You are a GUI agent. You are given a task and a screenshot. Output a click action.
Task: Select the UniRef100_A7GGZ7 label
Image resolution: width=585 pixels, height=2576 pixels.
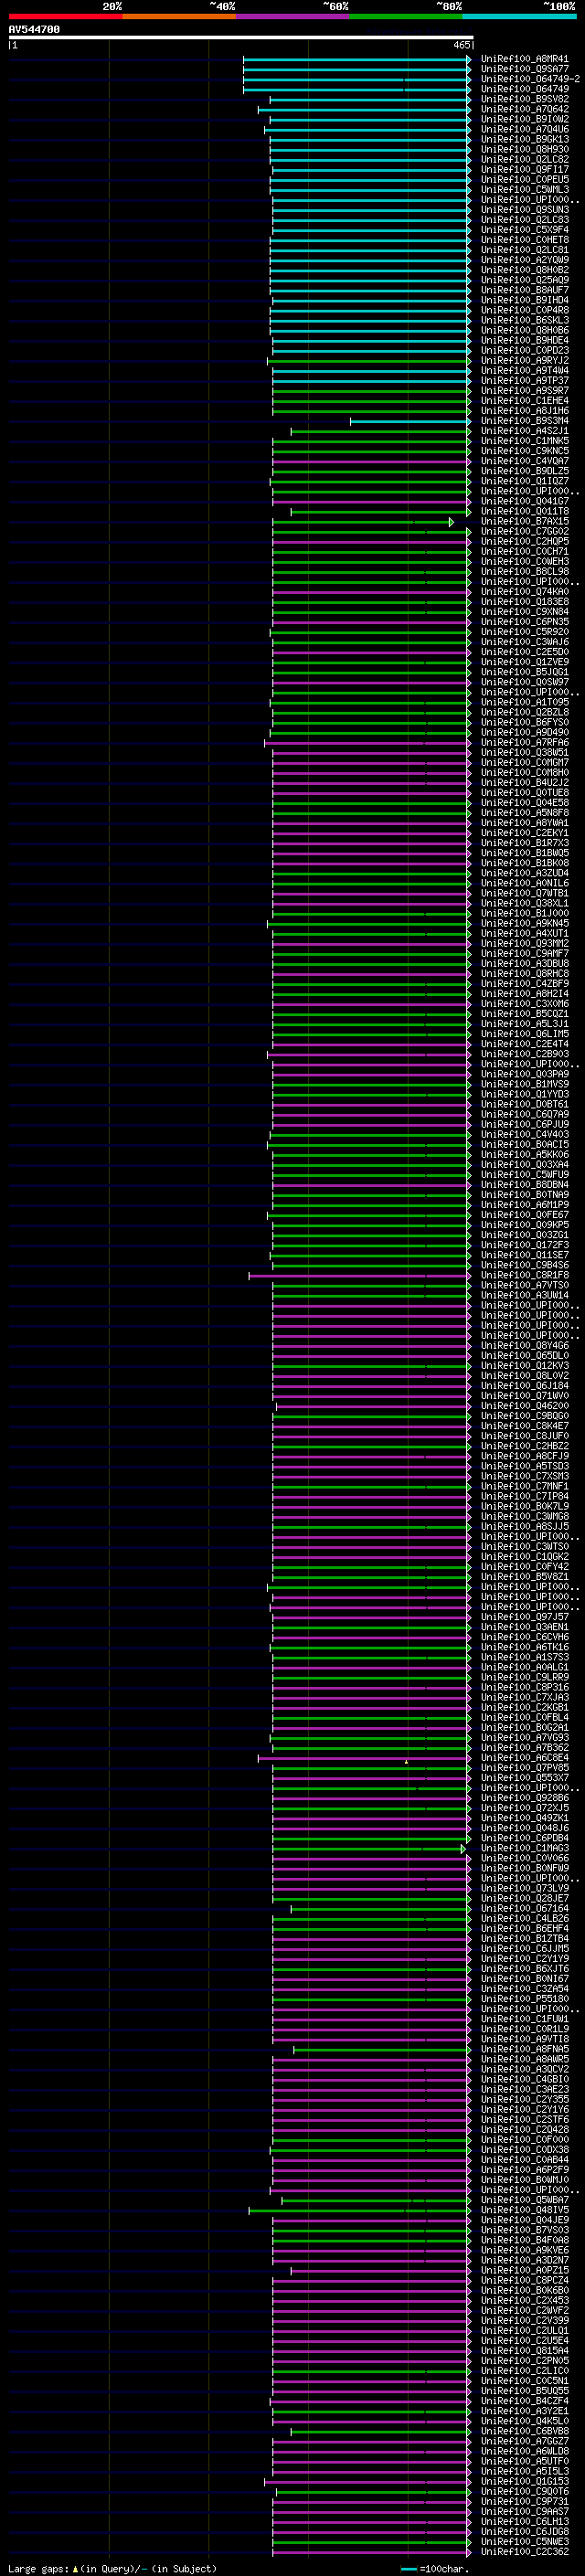click(x=524, y=2442)
